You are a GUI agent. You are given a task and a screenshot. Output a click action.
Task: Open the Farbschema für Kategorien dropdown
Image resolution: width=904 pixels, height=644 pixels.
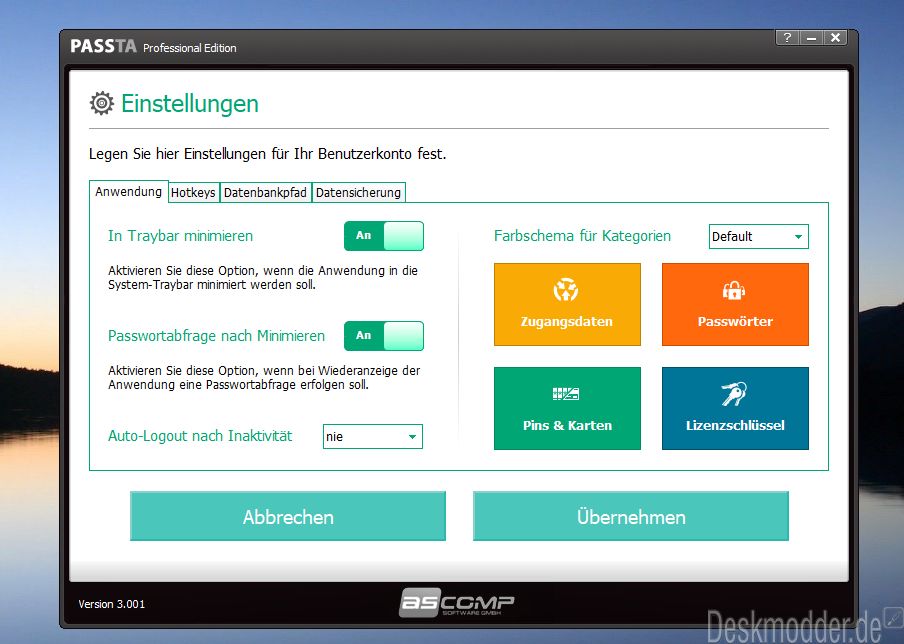759,236
